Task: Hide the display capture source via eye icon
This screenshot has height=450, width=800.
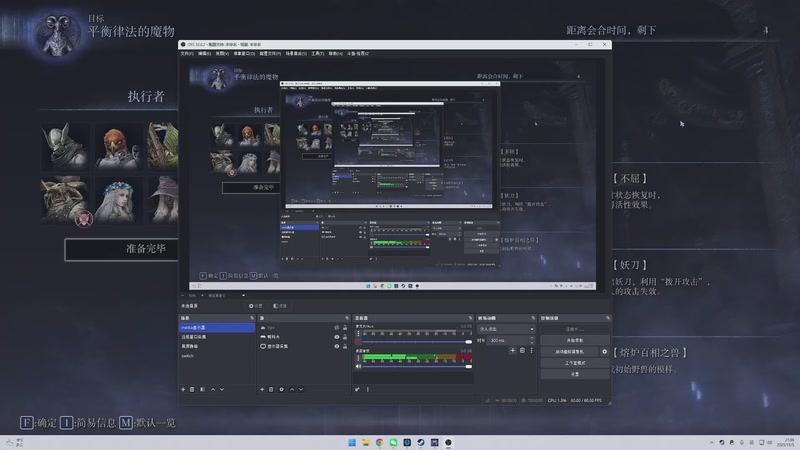Action: click(337, 346)
